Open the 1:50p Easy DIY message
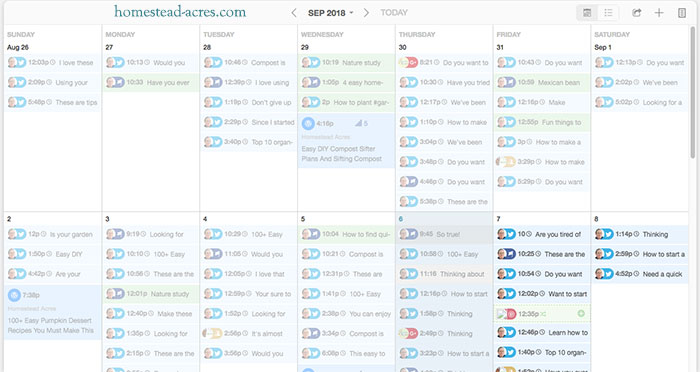The height and width of the screenshot is (372, 700). click(x=52, y=254)
